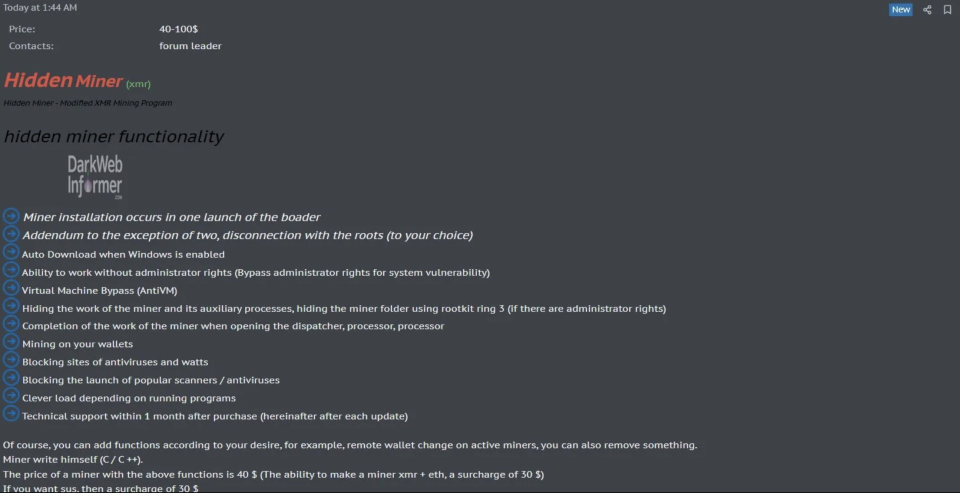Click the hidden miner functionality heading
The width and height of the screenshot is (960, 493).
click(x=114, y=137)
